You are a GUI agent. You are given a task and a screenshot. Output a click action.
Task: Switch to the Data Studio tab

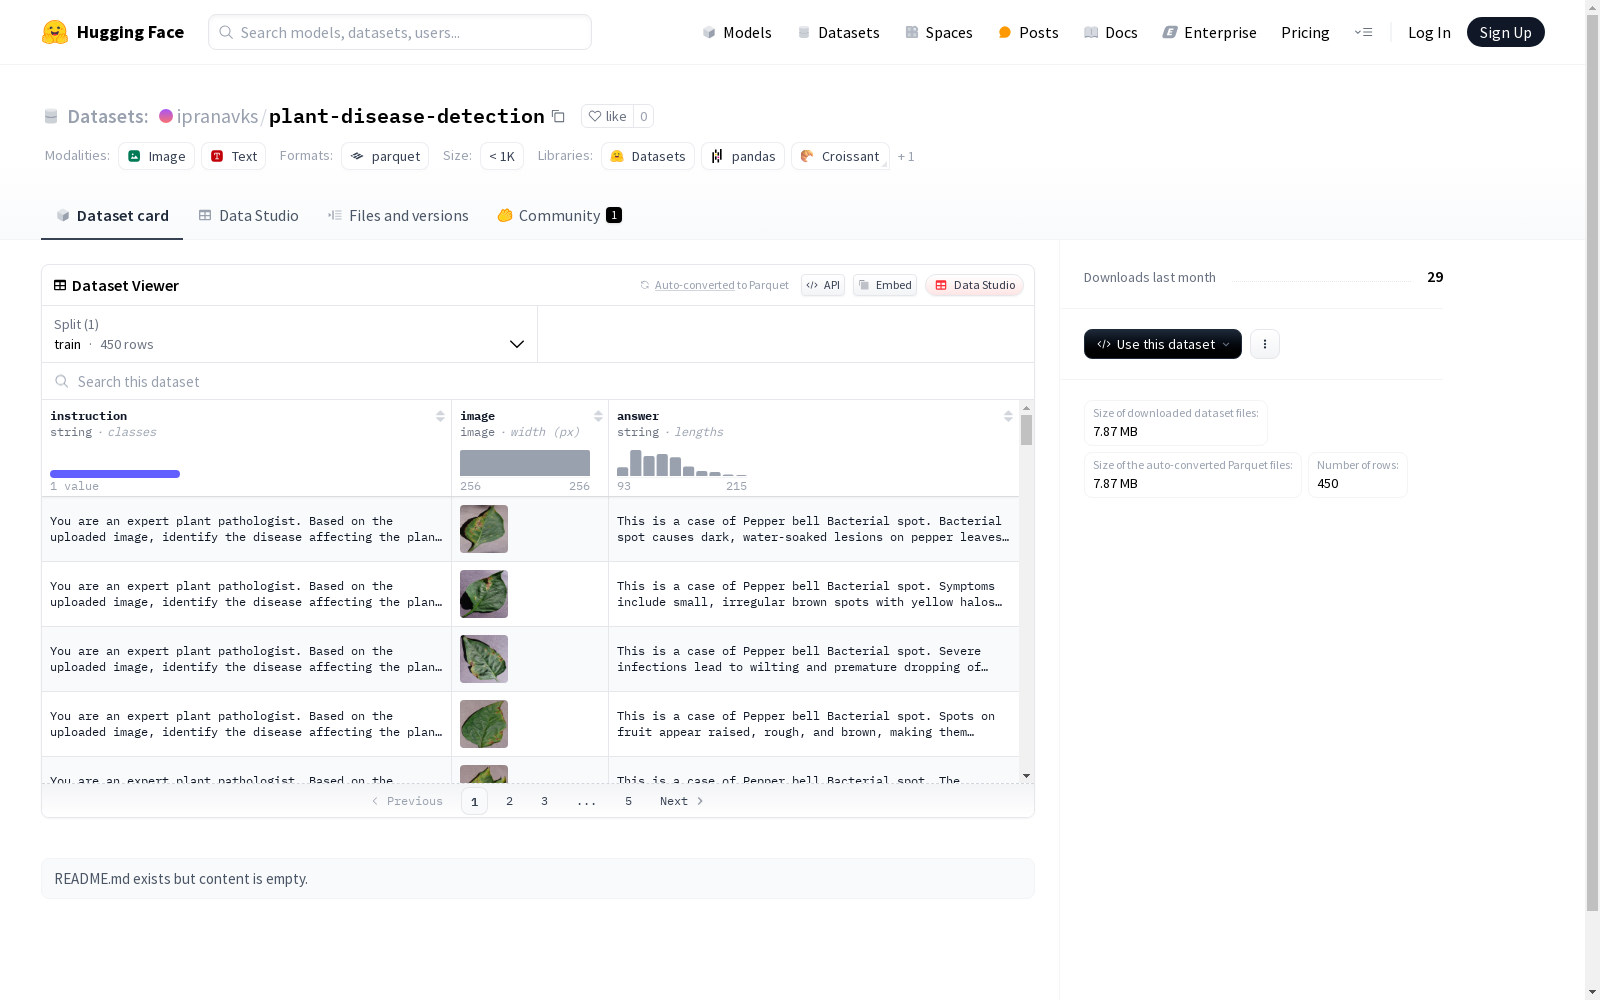[248, 215]
